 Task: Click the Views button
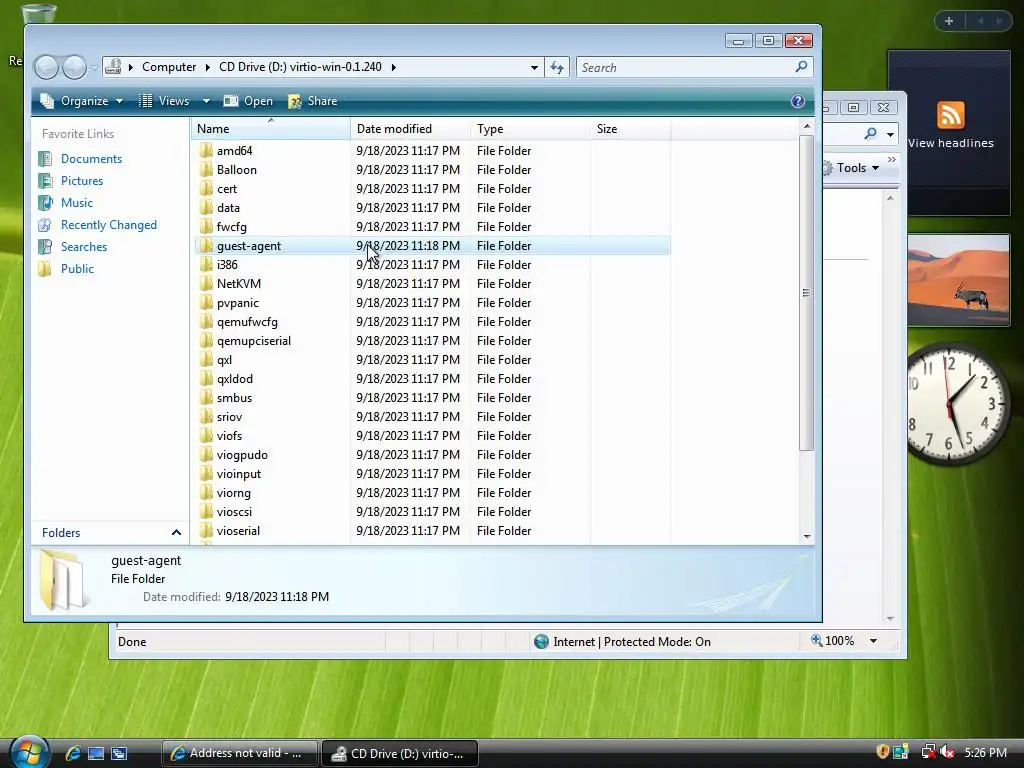tap(165, 101)
